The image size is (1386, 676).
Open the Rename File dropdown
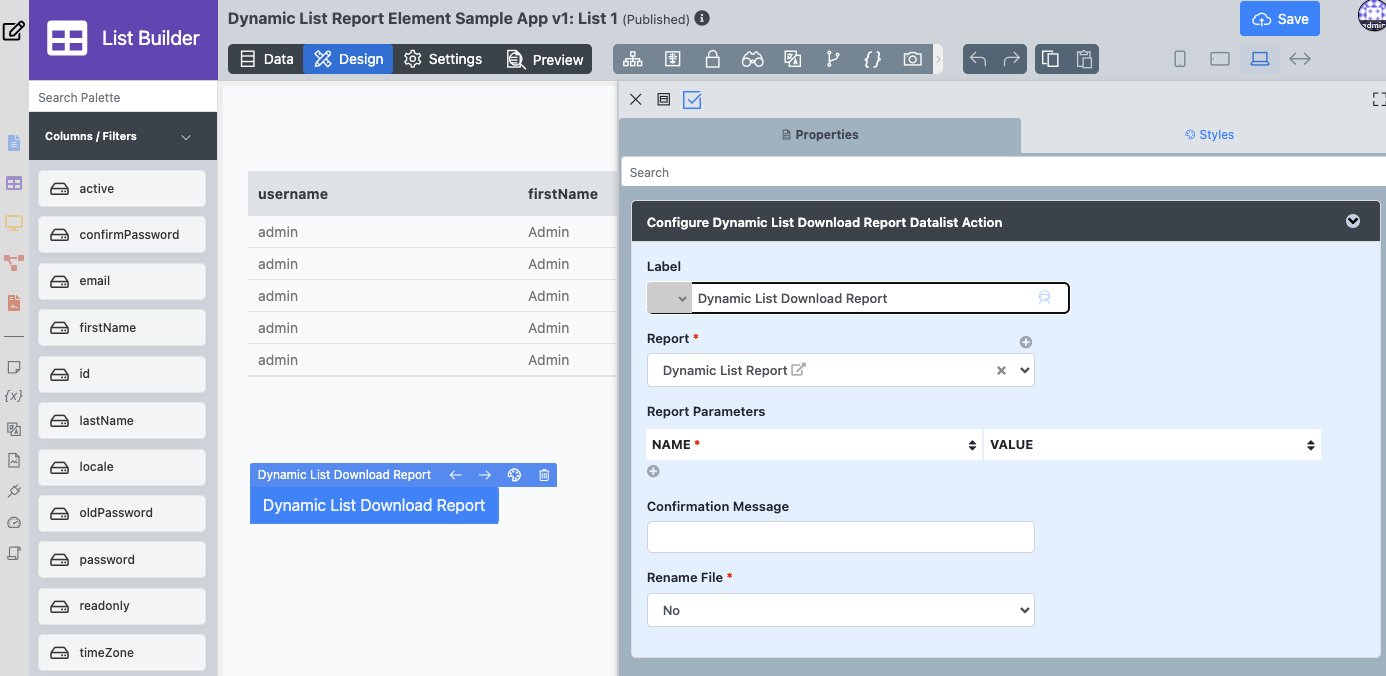(x=840, y=610)
